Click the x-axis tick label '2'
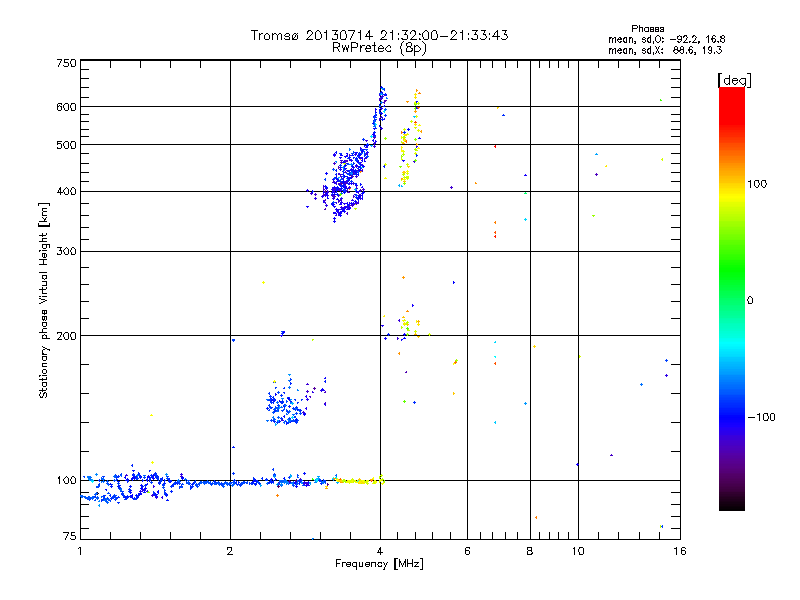800x600 pixels. click(230, 551)
